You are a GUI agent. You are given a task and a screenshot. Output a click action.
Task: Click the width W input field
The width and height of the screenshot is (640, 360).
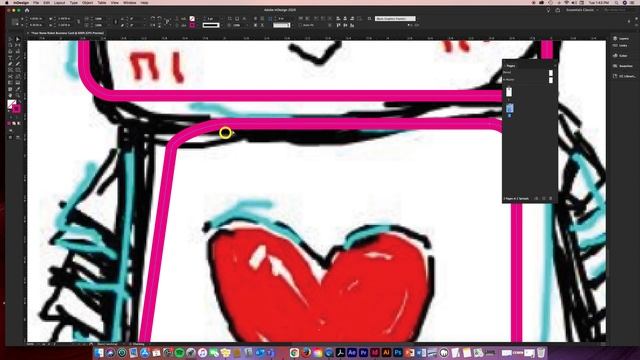pos(63,19)
